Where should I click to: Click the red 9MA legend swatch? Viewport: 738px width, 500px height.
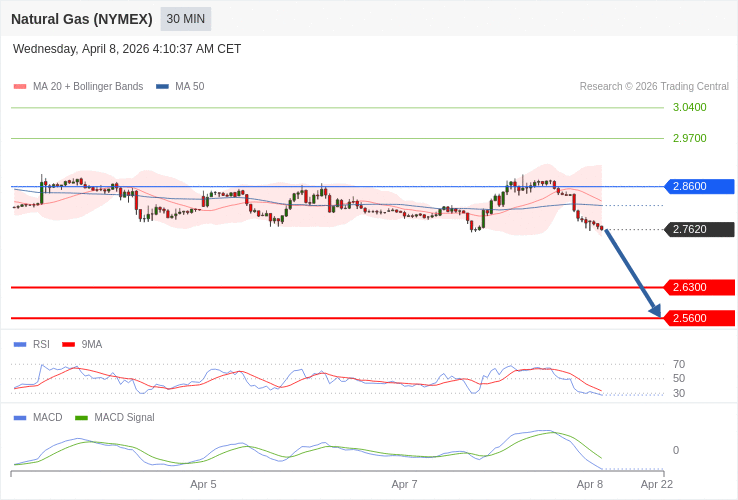pyautogui.click(x=69, y=344)
